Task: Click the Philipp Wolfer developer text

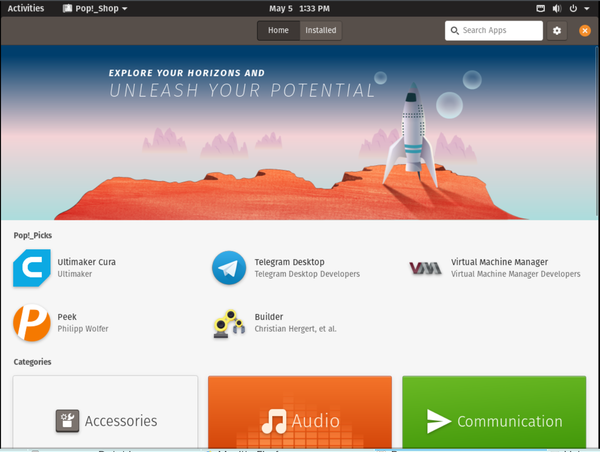Action: pos(83,329)
